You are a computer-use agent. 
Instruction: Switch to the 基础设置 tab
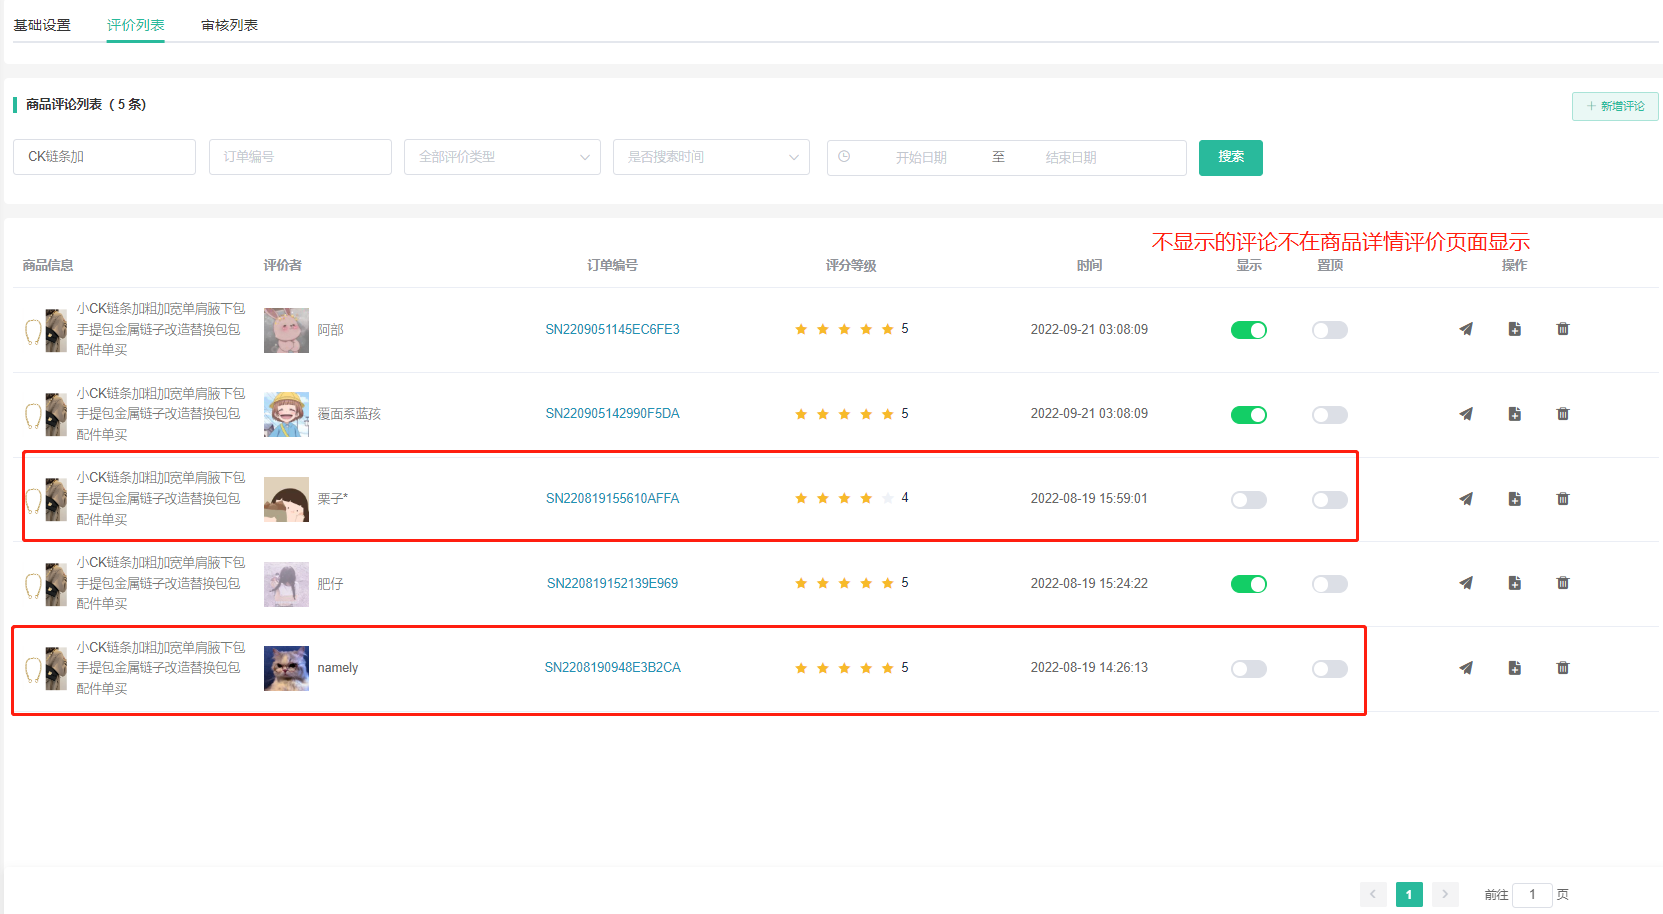42,25
